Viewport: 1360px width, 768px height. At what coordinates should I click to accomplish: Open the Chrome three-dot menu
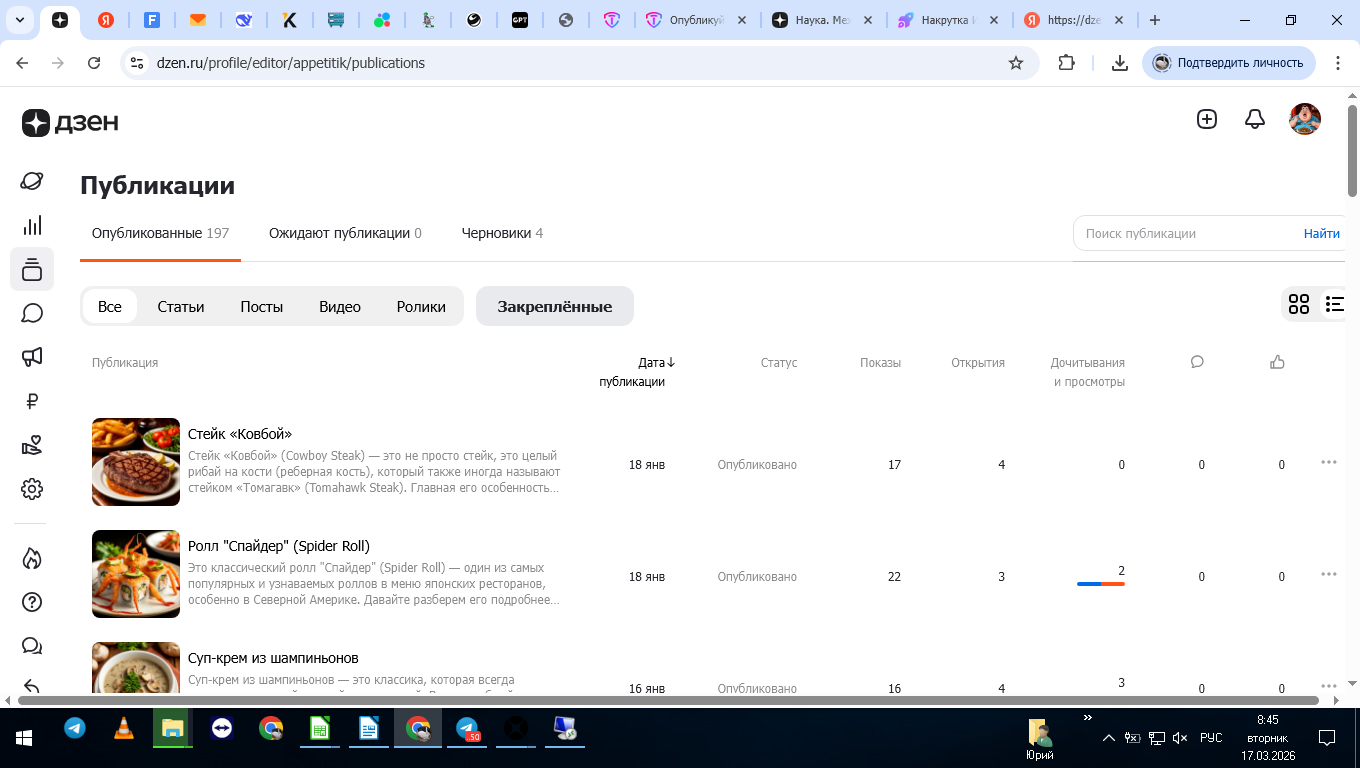1337,63
